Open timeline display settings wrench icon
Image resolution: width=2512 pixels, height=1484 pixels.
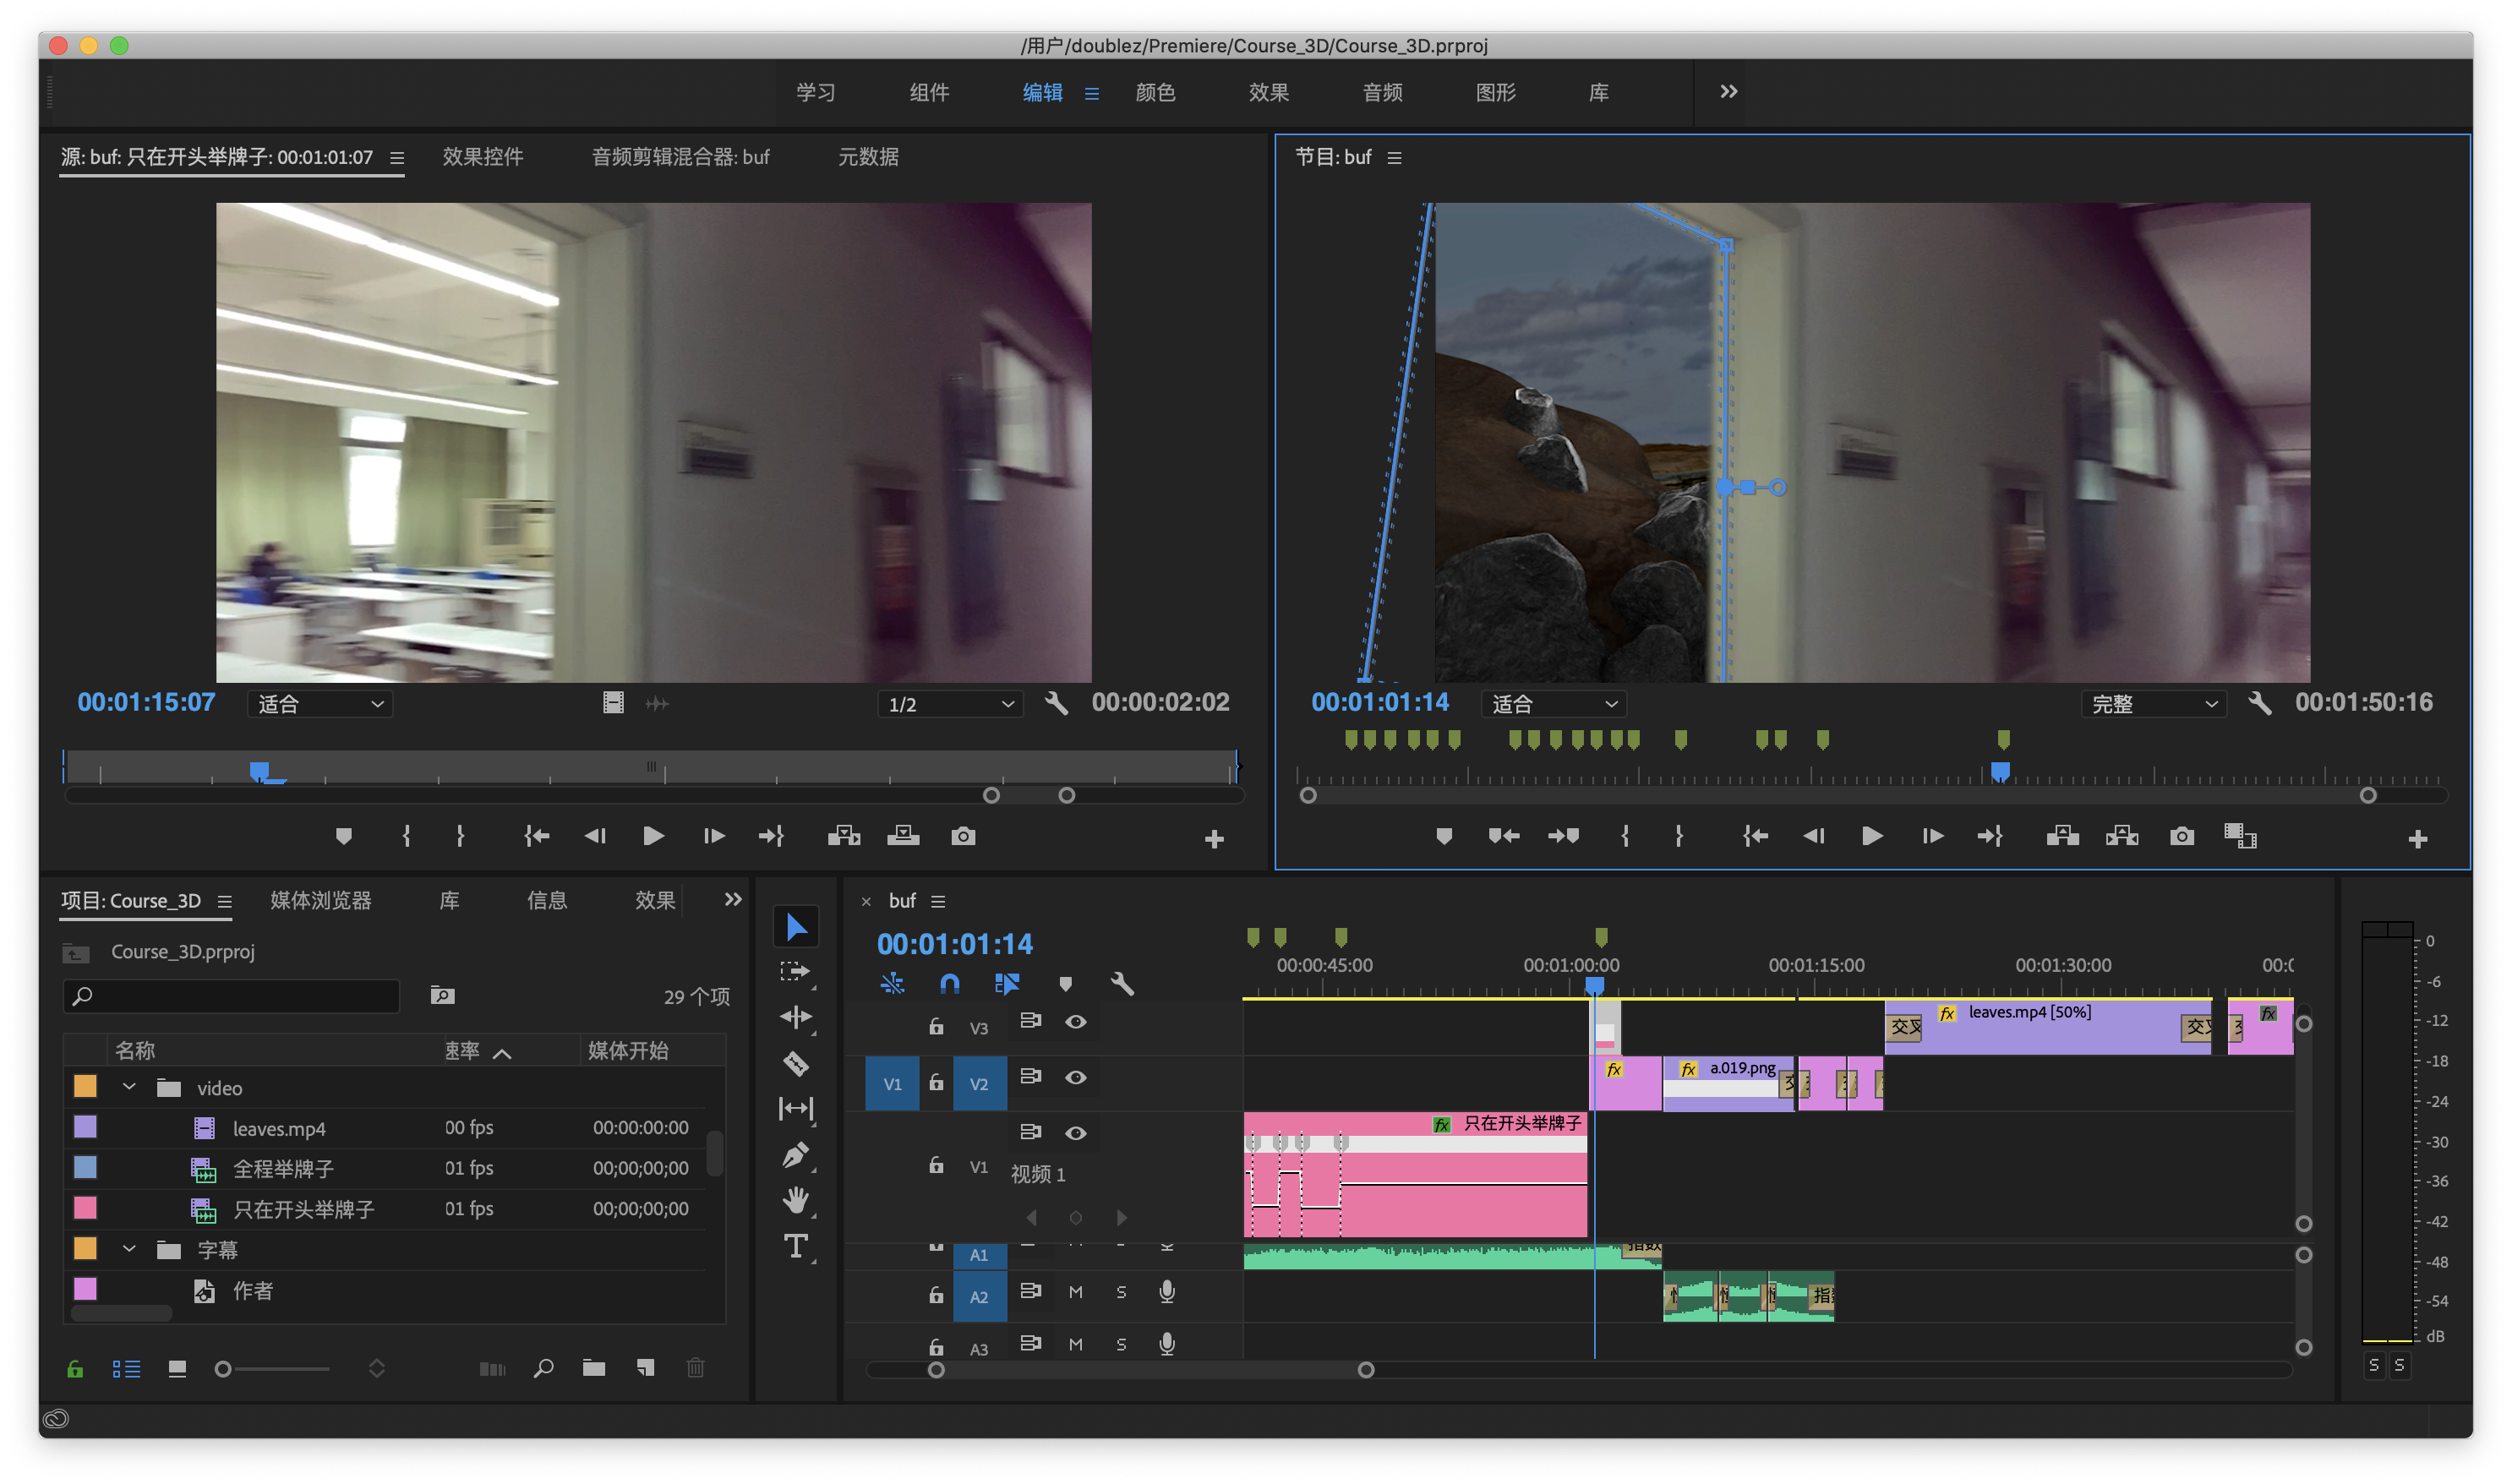point(1122,984)
